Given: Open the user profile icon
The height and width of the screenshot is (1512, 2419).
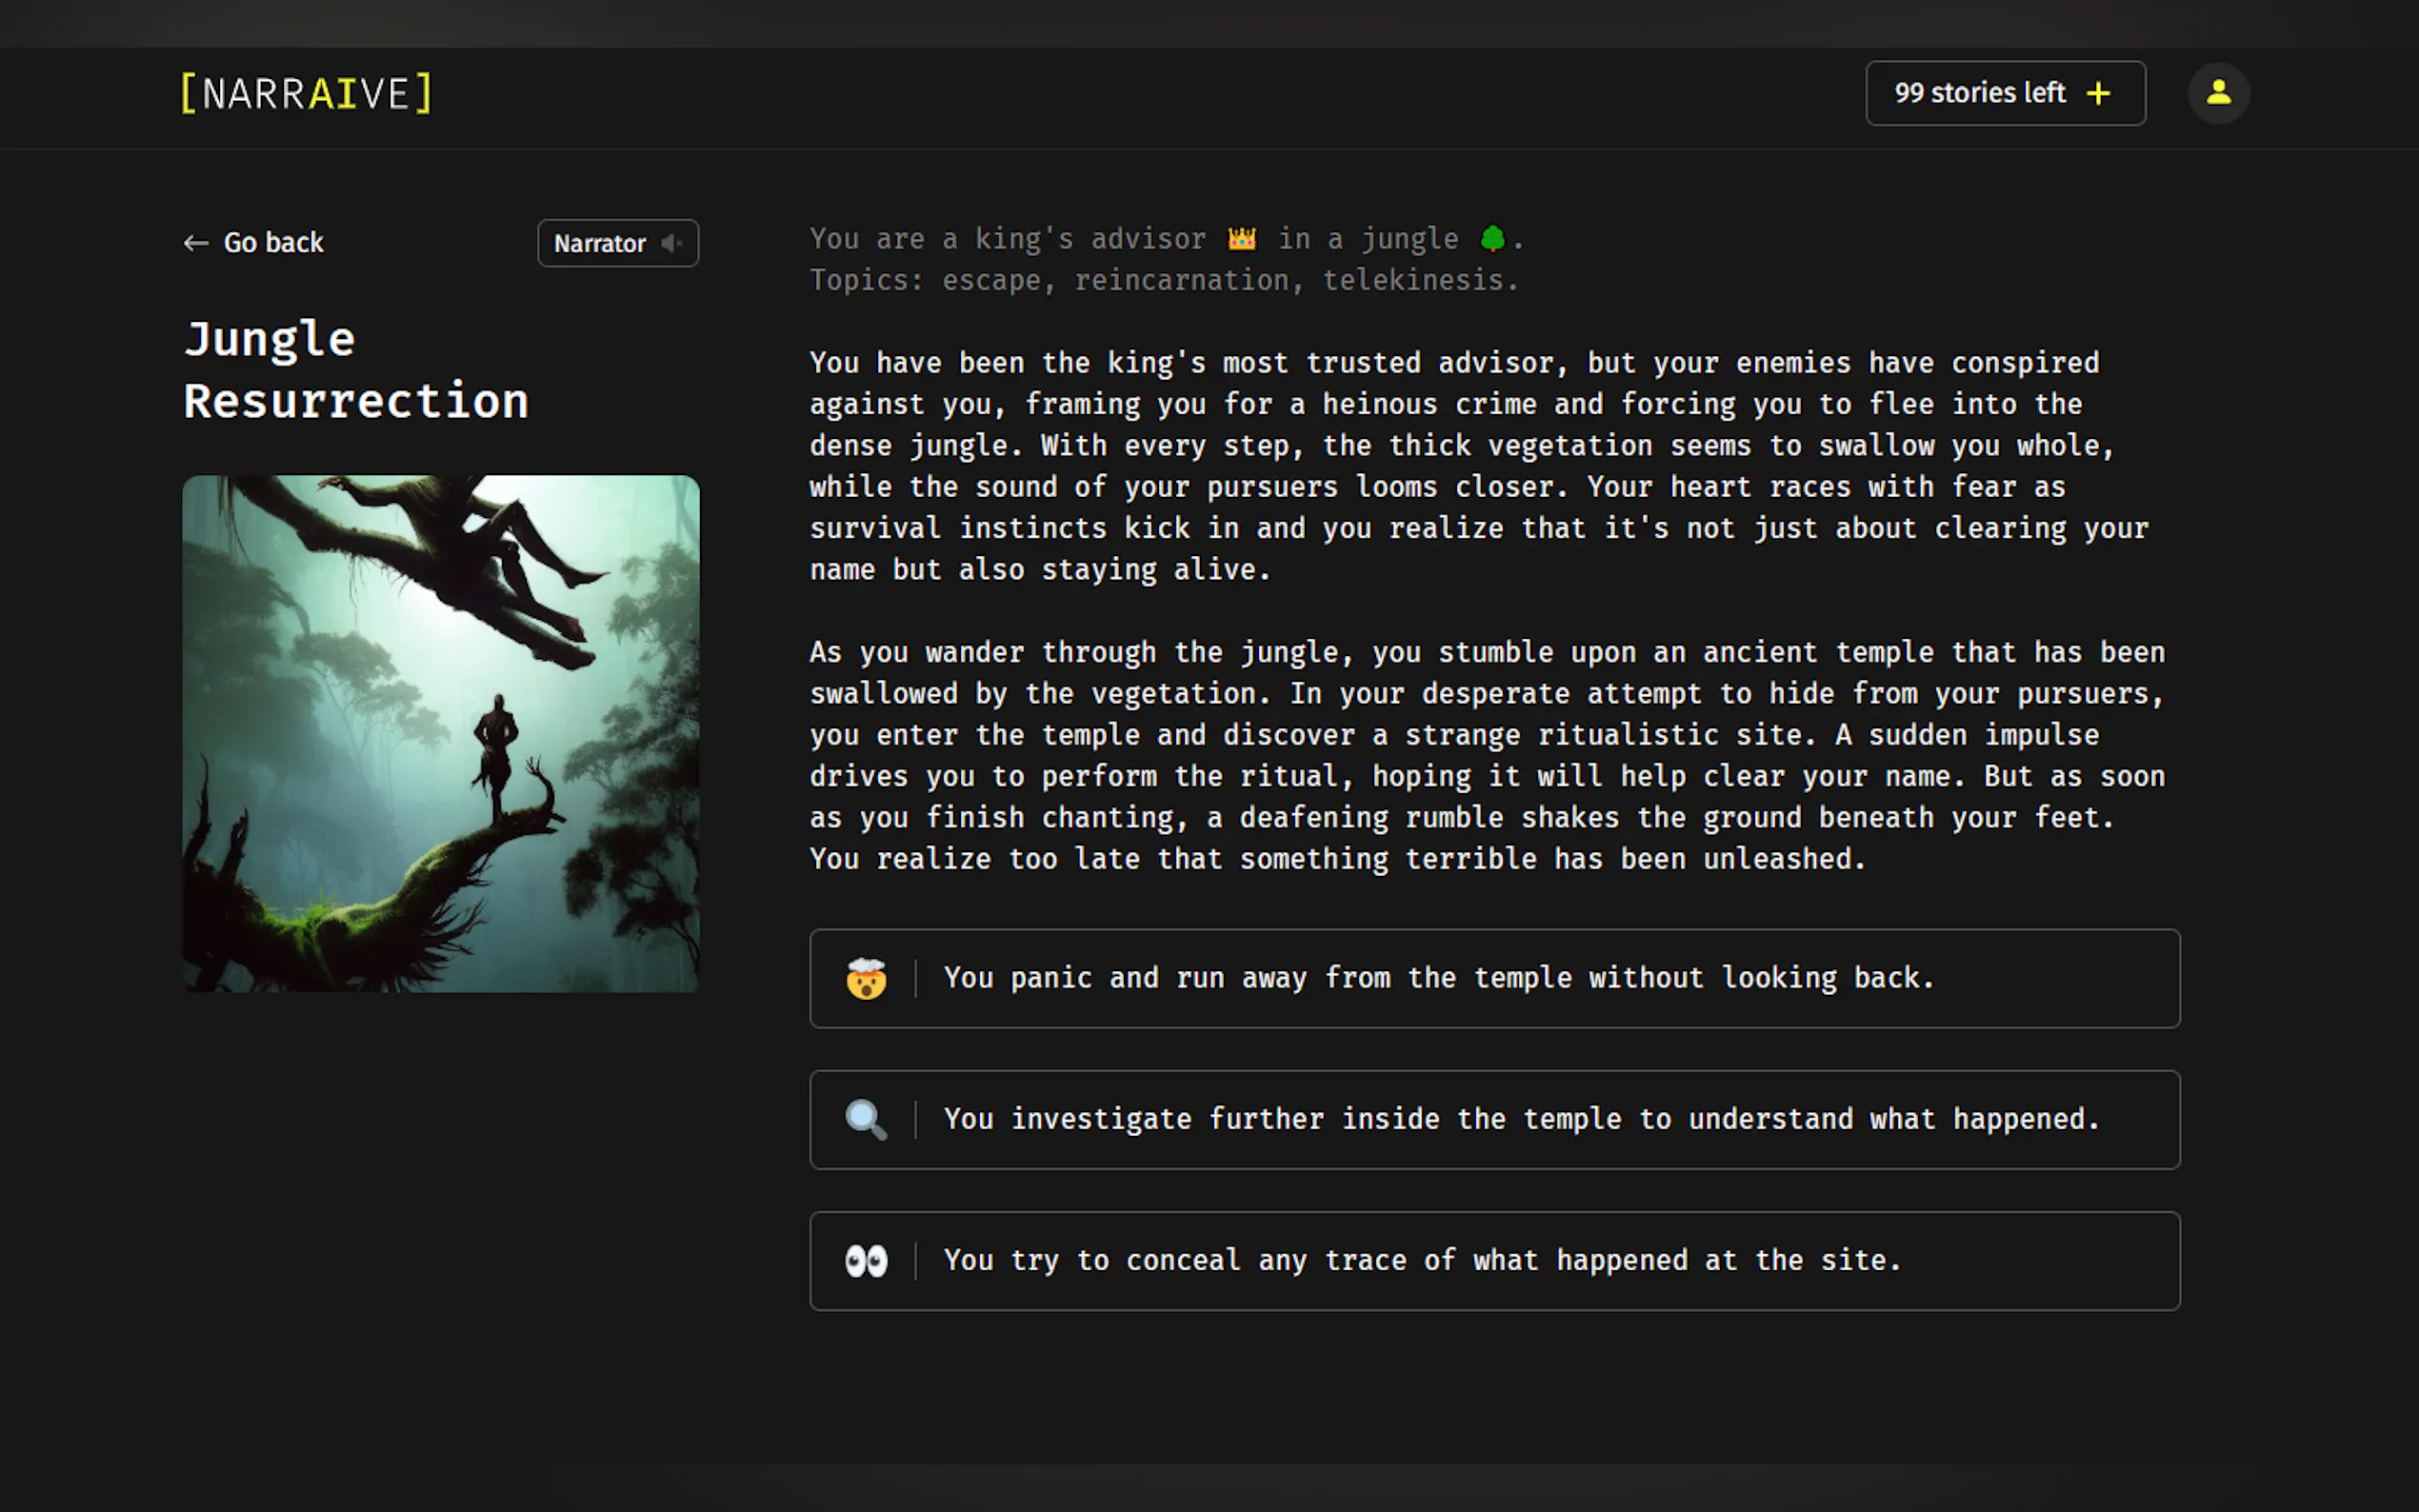Looking at the screenshot, I should point(2217,93).
